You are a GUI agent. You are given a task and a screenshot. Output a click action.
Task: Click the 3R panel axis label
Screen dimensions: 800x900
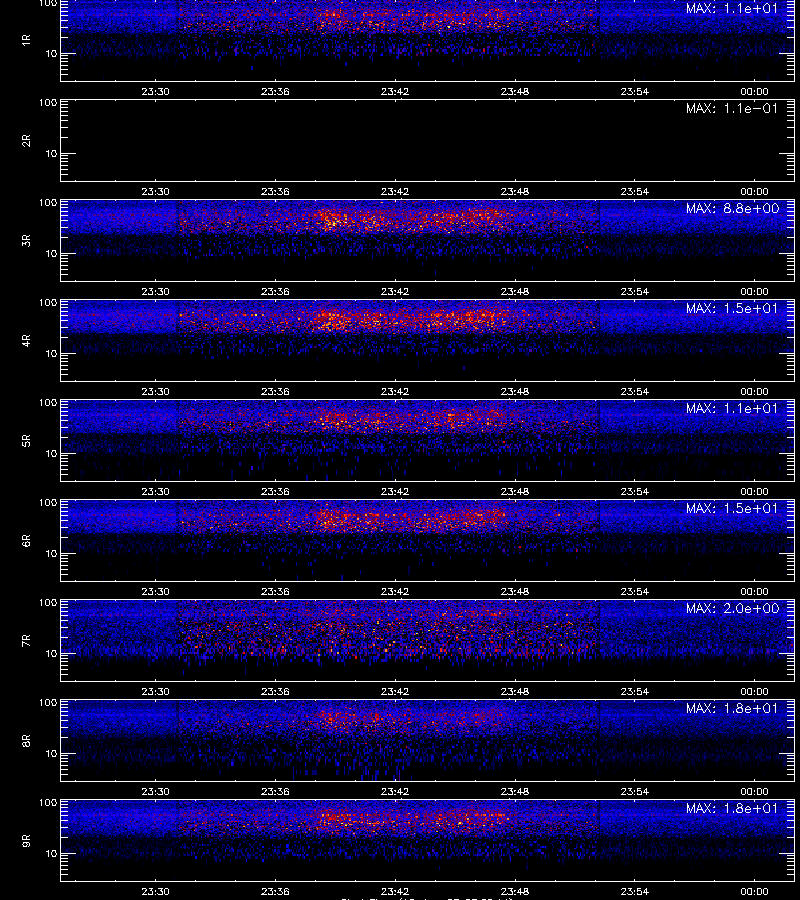pyautogui.click(x=26, y=240)
